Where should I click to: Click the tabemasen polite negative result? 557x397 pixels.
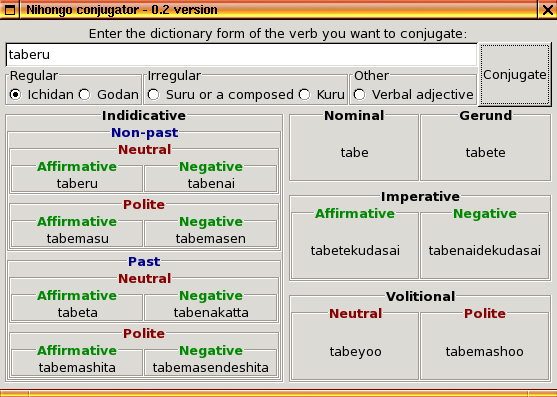click(211, 239)
